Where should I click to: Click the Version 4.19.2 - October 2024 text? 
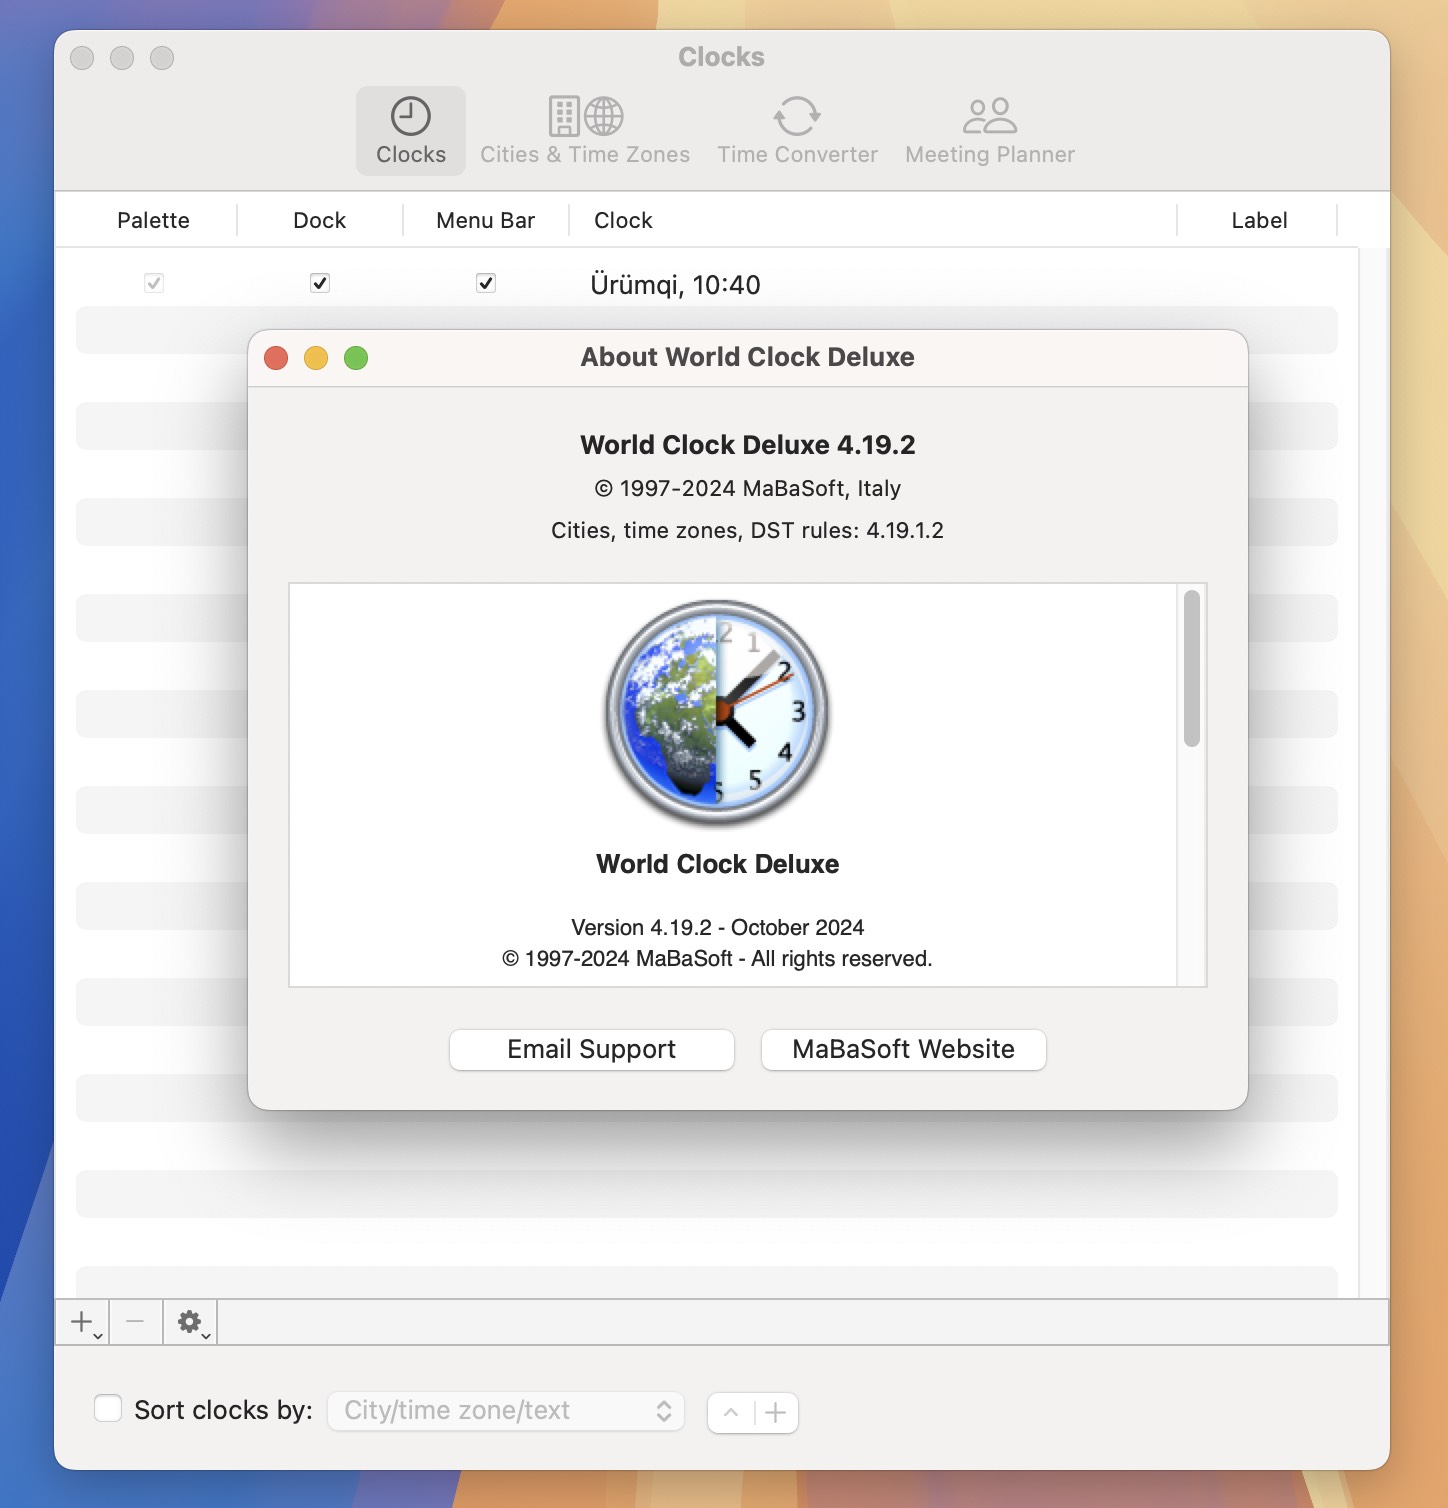pos(718,927)
